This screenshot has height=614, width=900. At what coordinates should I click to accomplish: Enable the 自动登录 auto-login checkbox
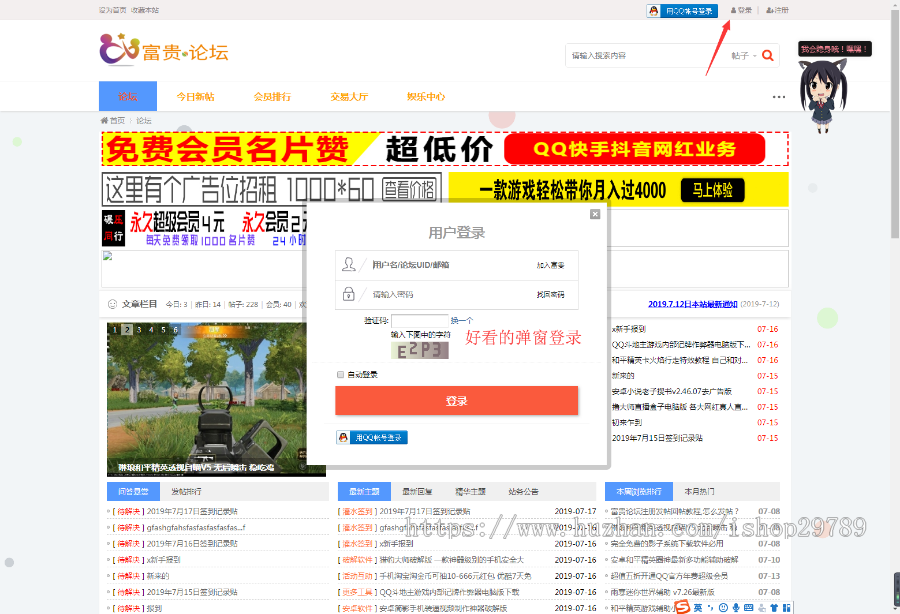[341, 374]
